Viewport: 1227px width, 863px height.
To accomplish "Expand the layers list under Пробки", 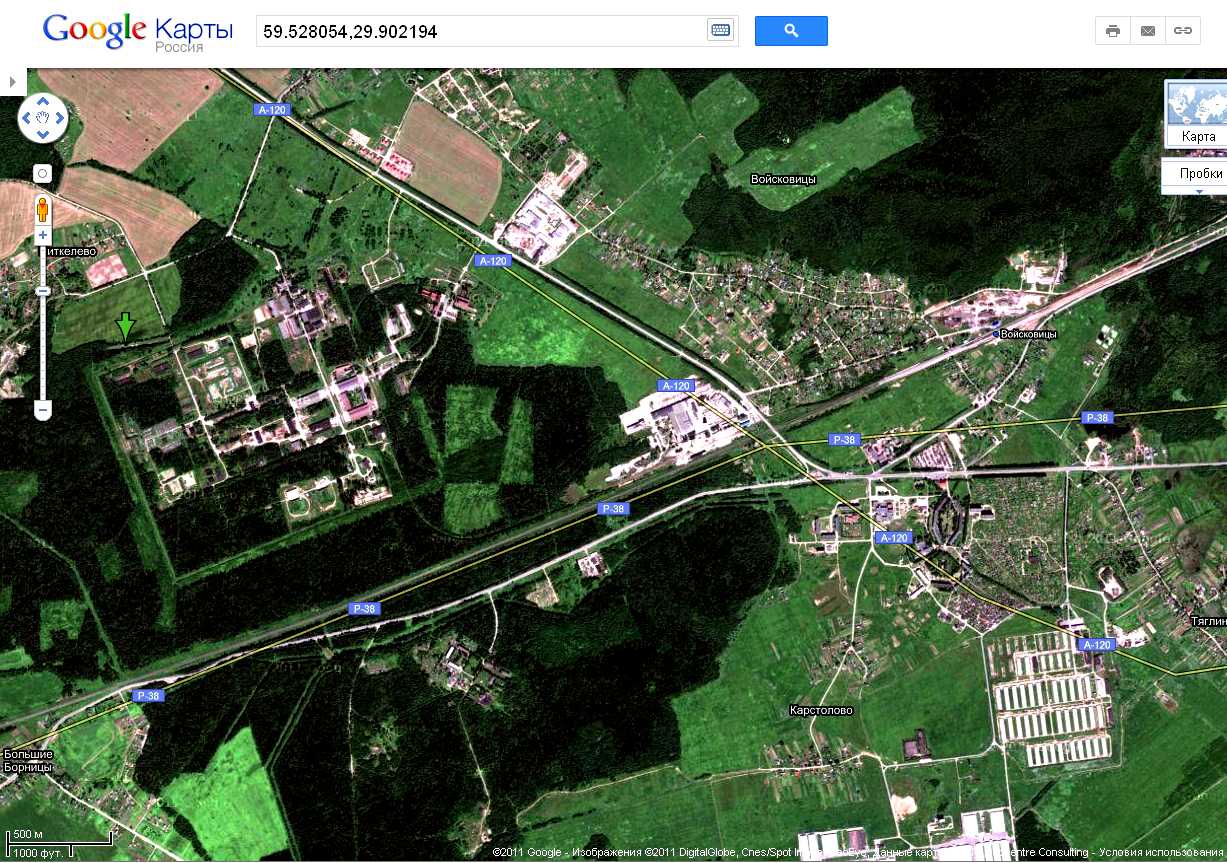I will (x=1198, y=190).
